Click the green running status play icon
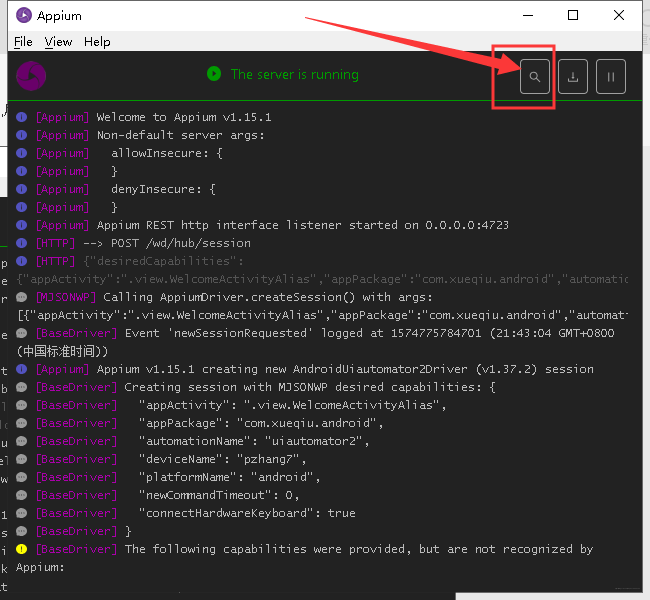Image resolution: width=650 pixels, height=600 pixels. tap(214, 74)
